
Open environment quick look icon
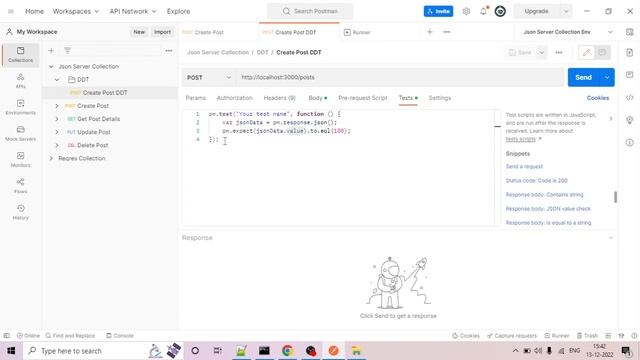629,32
